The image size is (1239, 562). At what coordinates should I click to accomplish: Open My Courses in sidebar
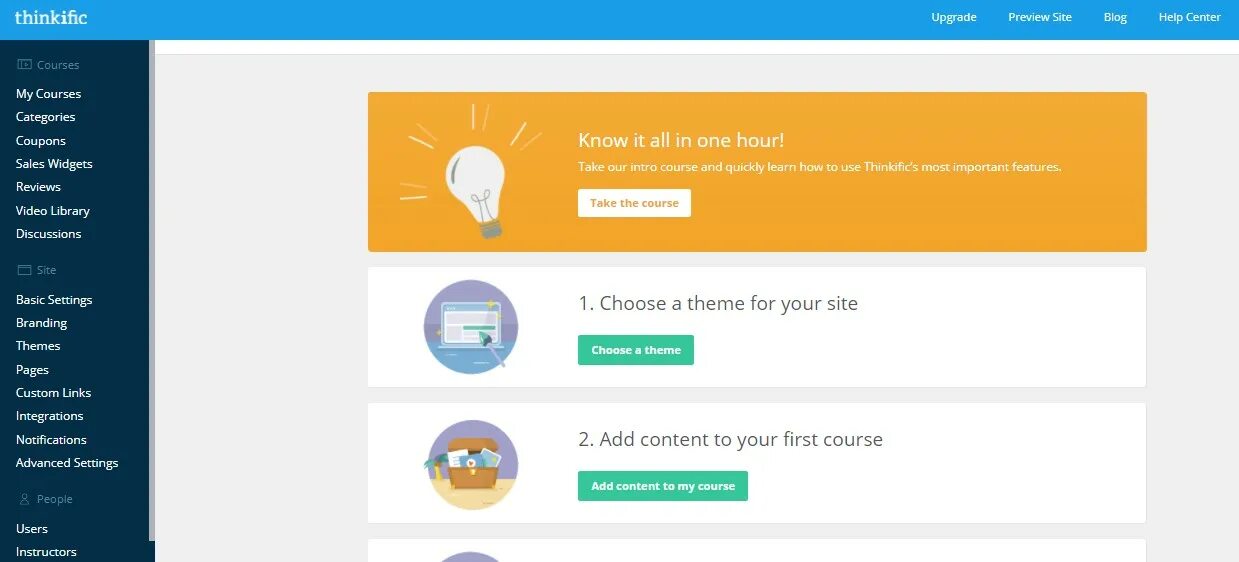click(48, 94)
